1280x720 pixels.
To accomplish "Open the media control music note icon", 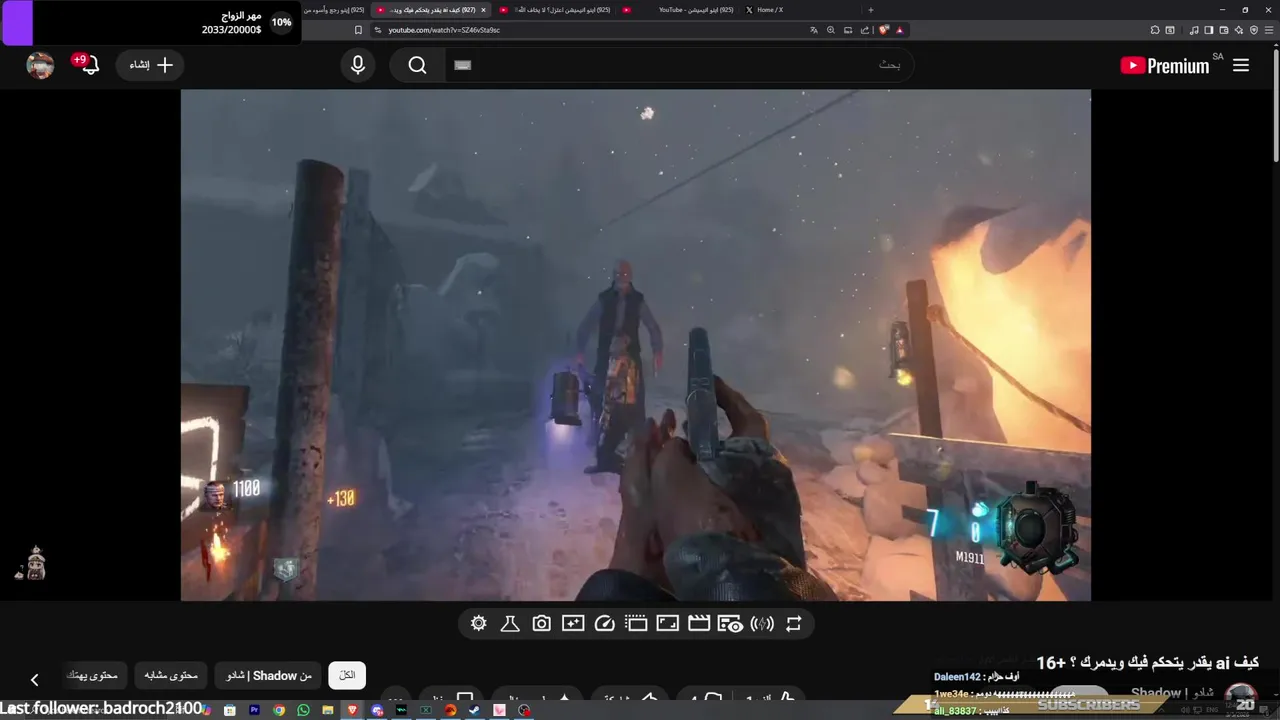I will [1194, 30].
